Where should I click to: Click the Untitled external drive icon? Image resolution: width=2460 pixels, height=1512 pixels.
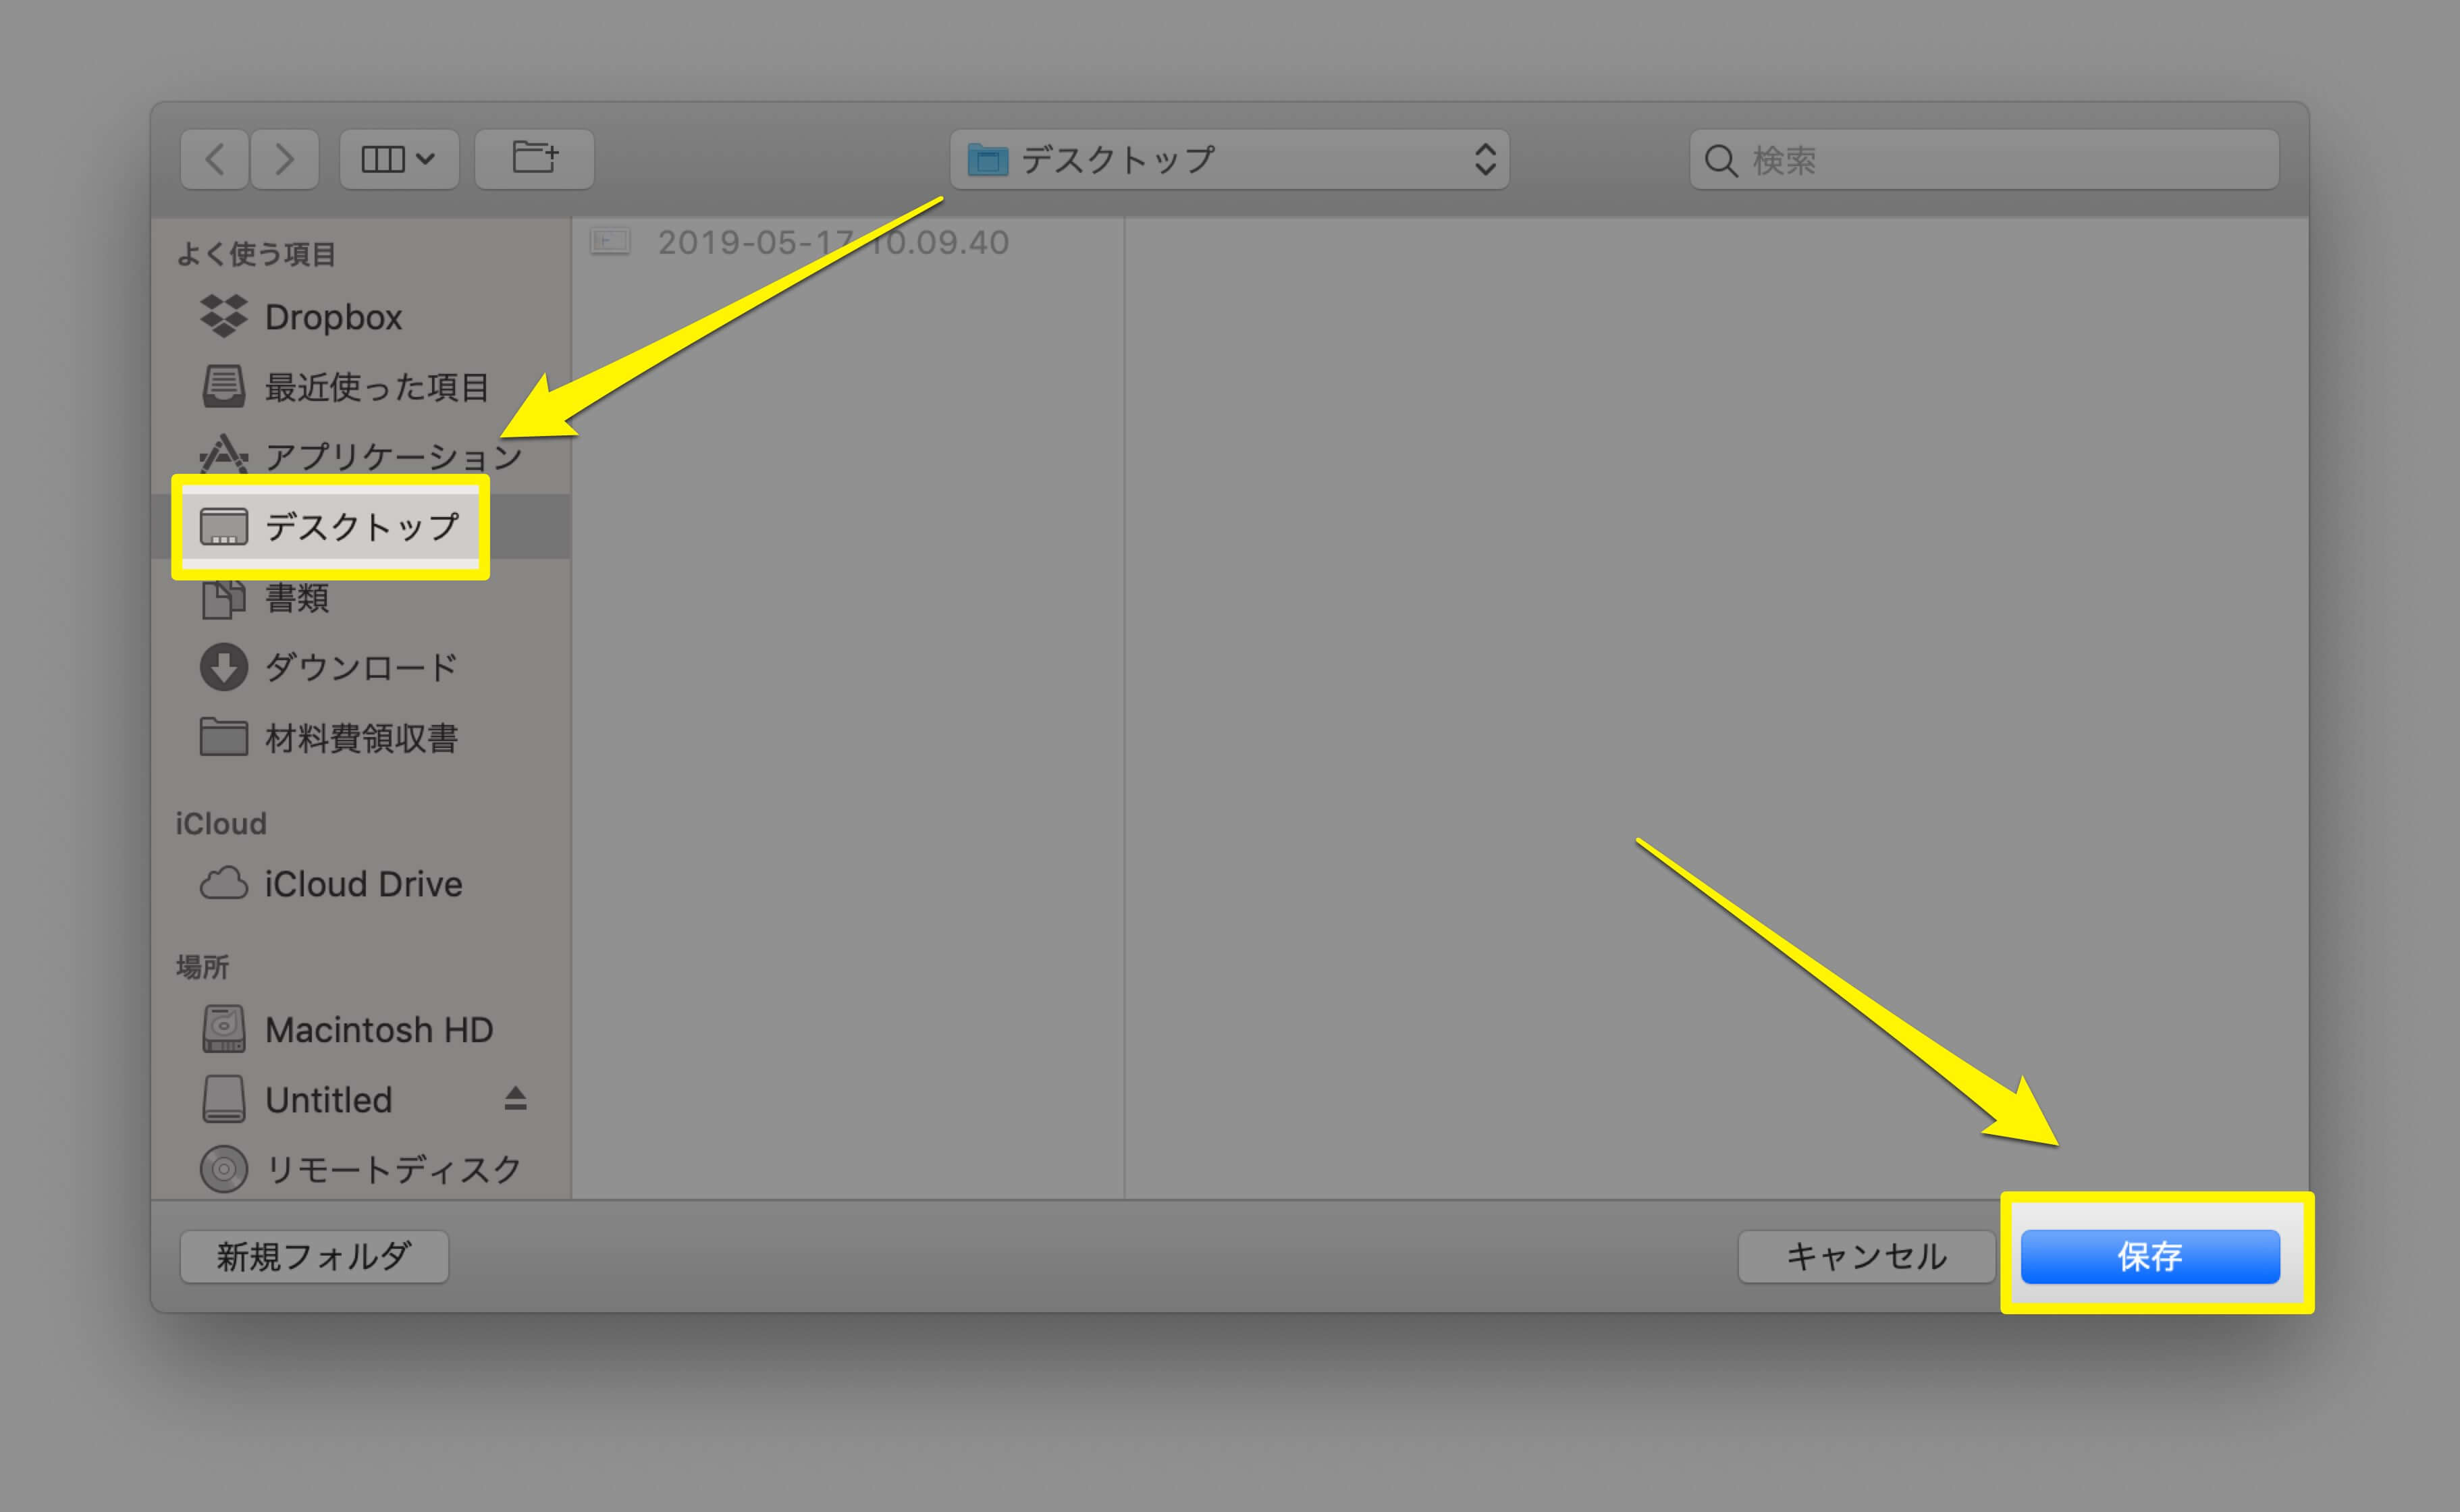click(224, 1099)
